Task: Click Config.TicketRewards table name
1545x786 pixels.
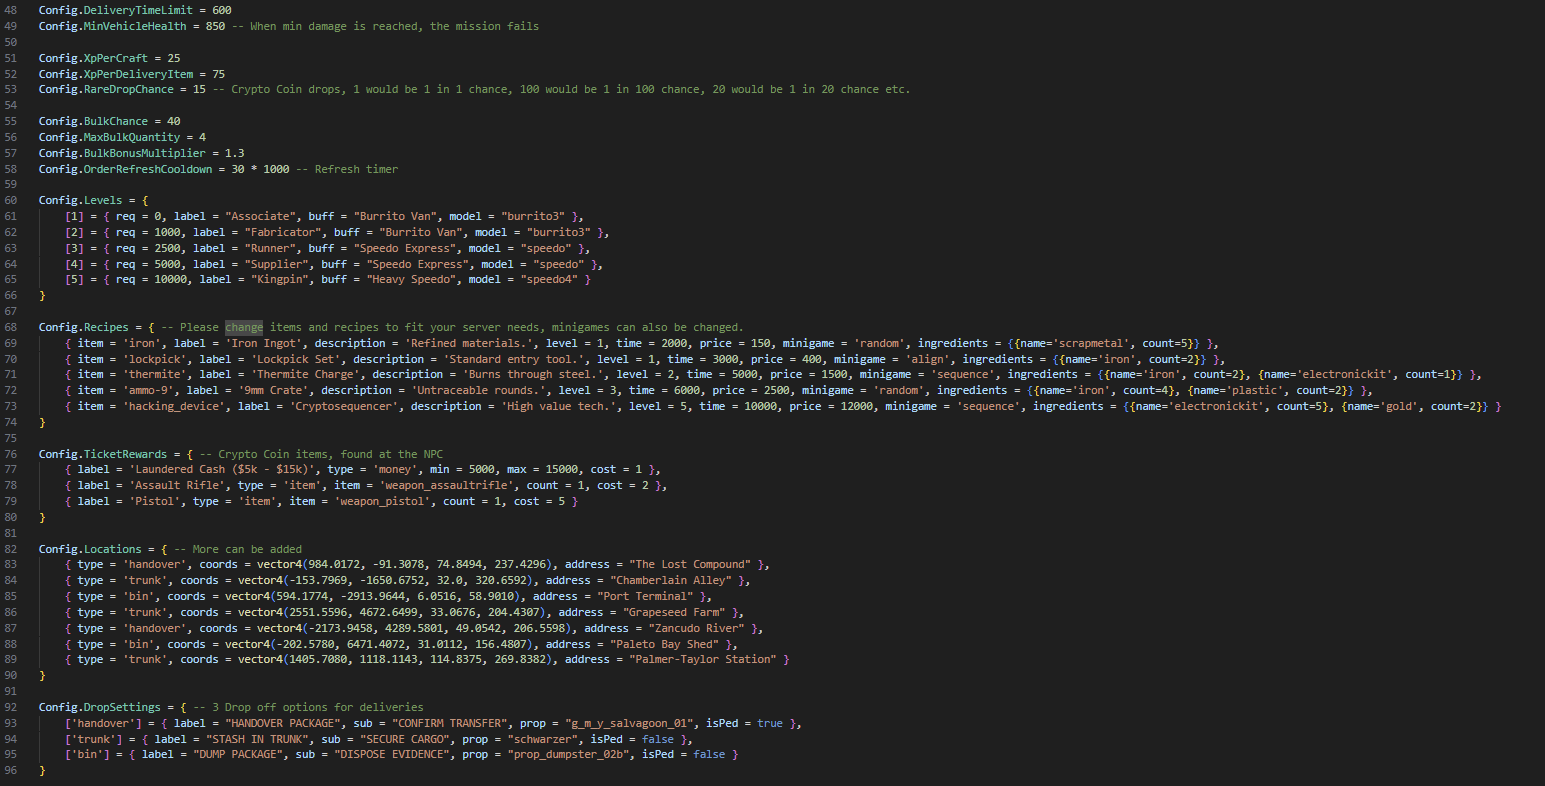Action: [x=110, y=454]
